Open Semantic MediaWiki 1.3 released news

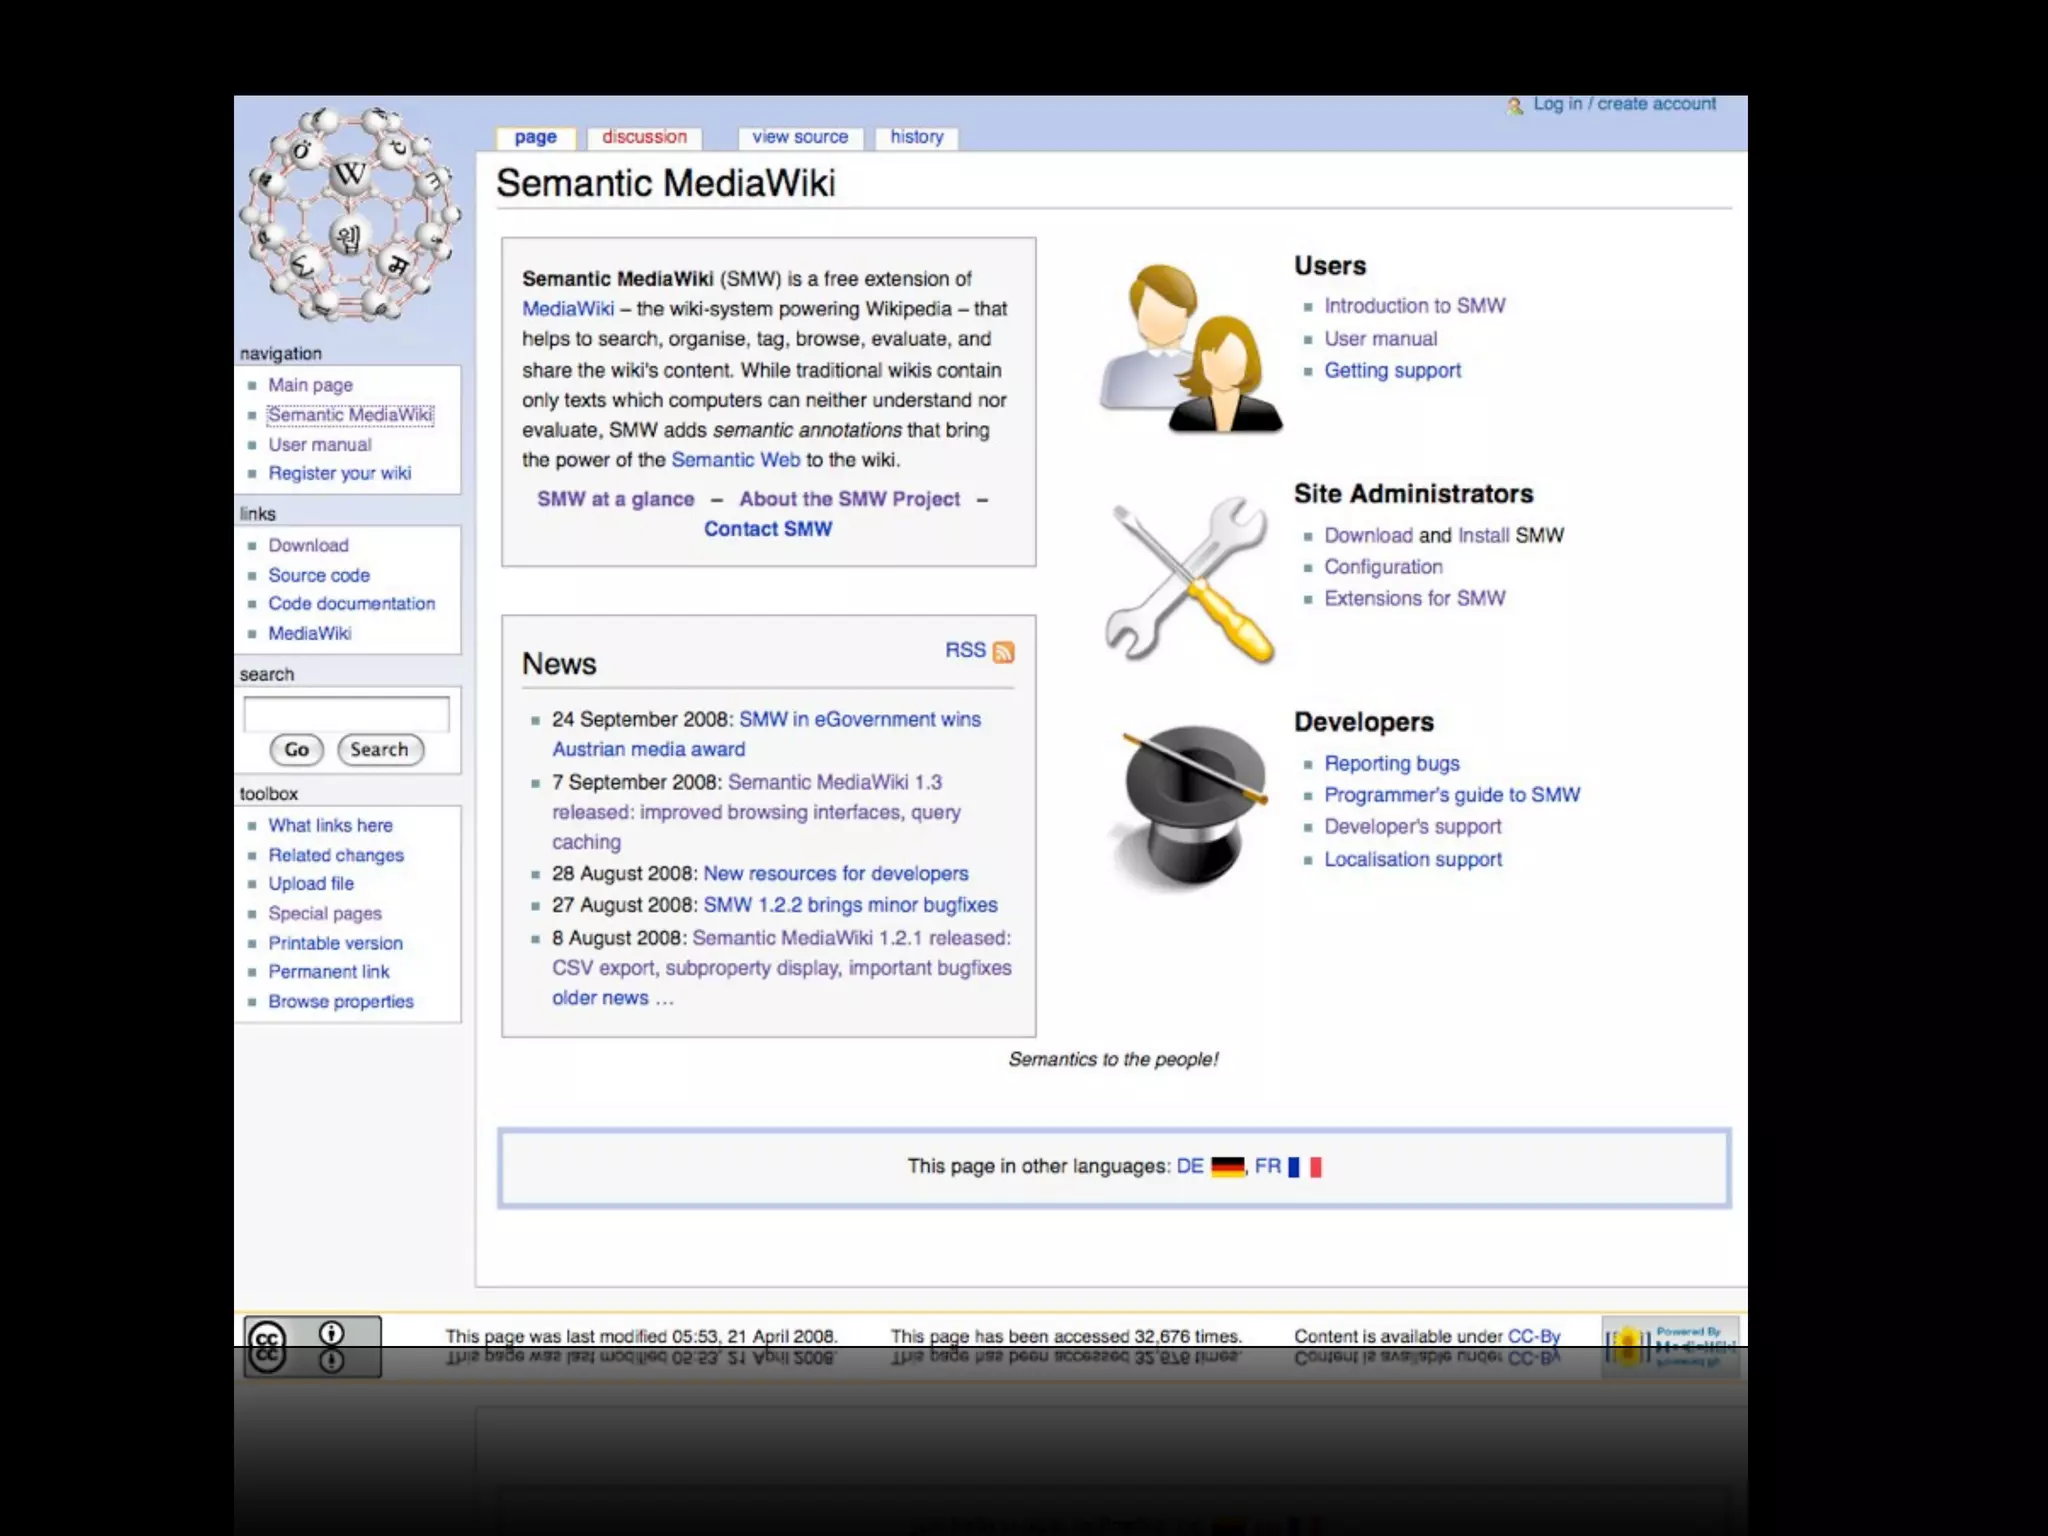pos(757,812)
